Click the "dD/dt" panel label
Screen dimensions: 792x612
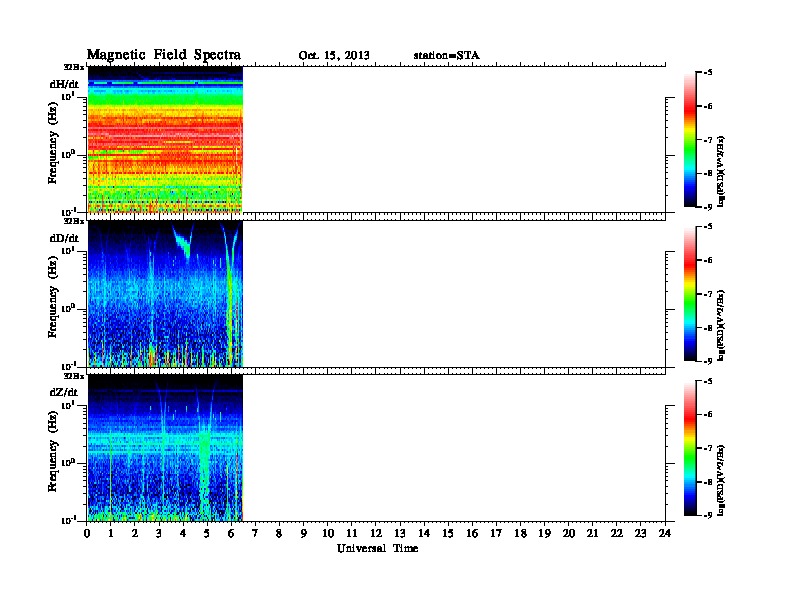64,238
